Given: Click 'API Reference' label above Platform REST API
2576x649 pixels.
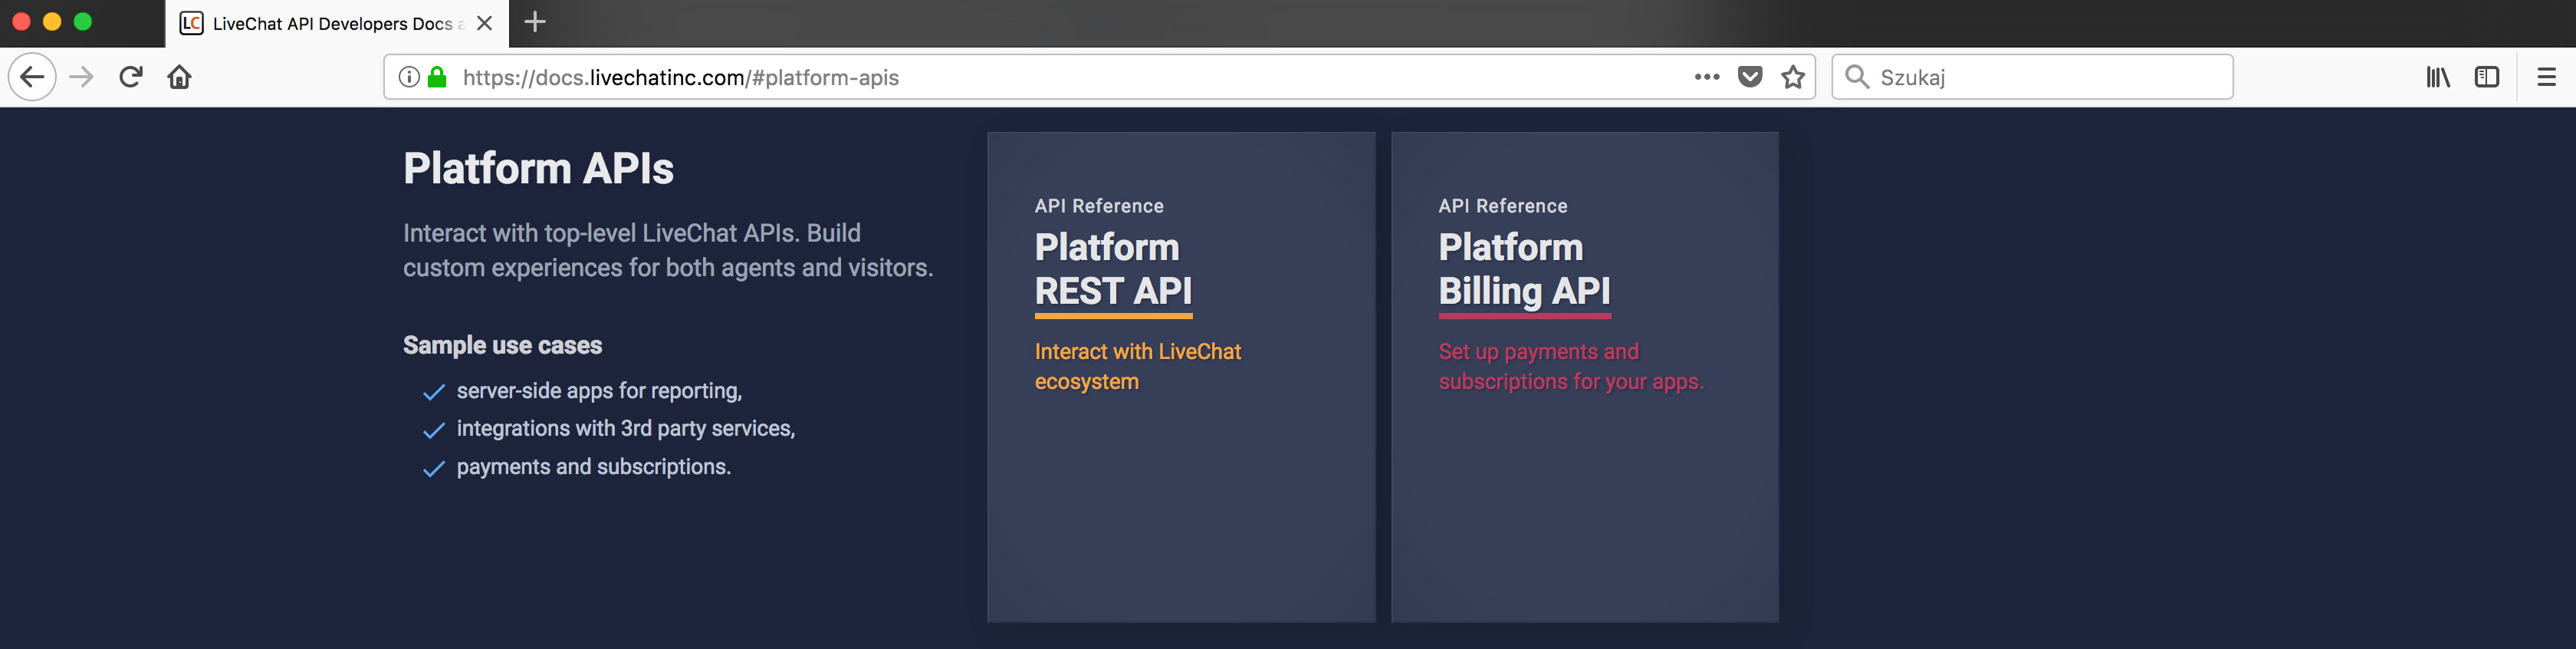Looking at the screenshot, I should pyautogui.click(x=1099, y=206).
